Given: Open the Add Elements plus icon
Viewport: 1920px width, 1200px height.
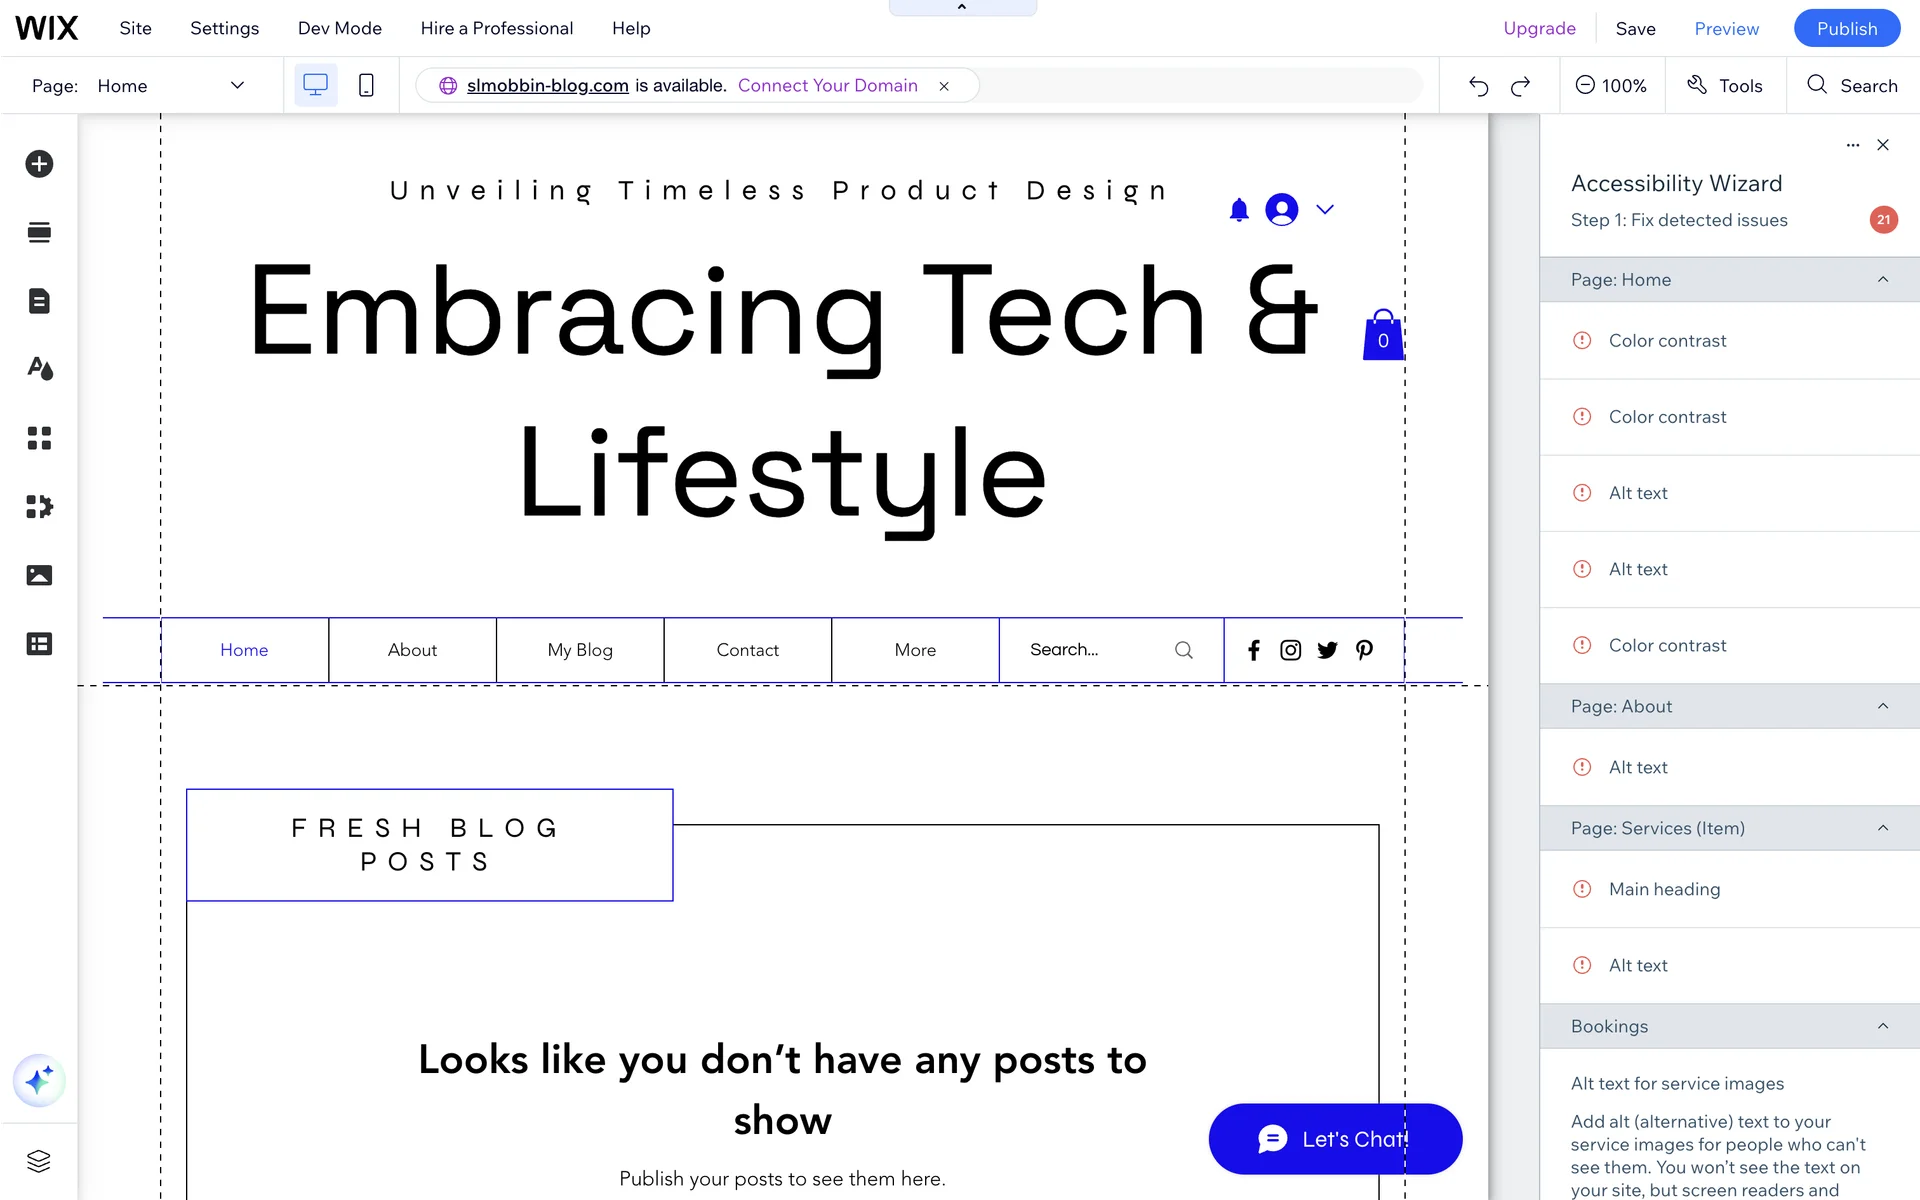Looking at the screenshot, I should pyautogui.click(x=39, y=164).
